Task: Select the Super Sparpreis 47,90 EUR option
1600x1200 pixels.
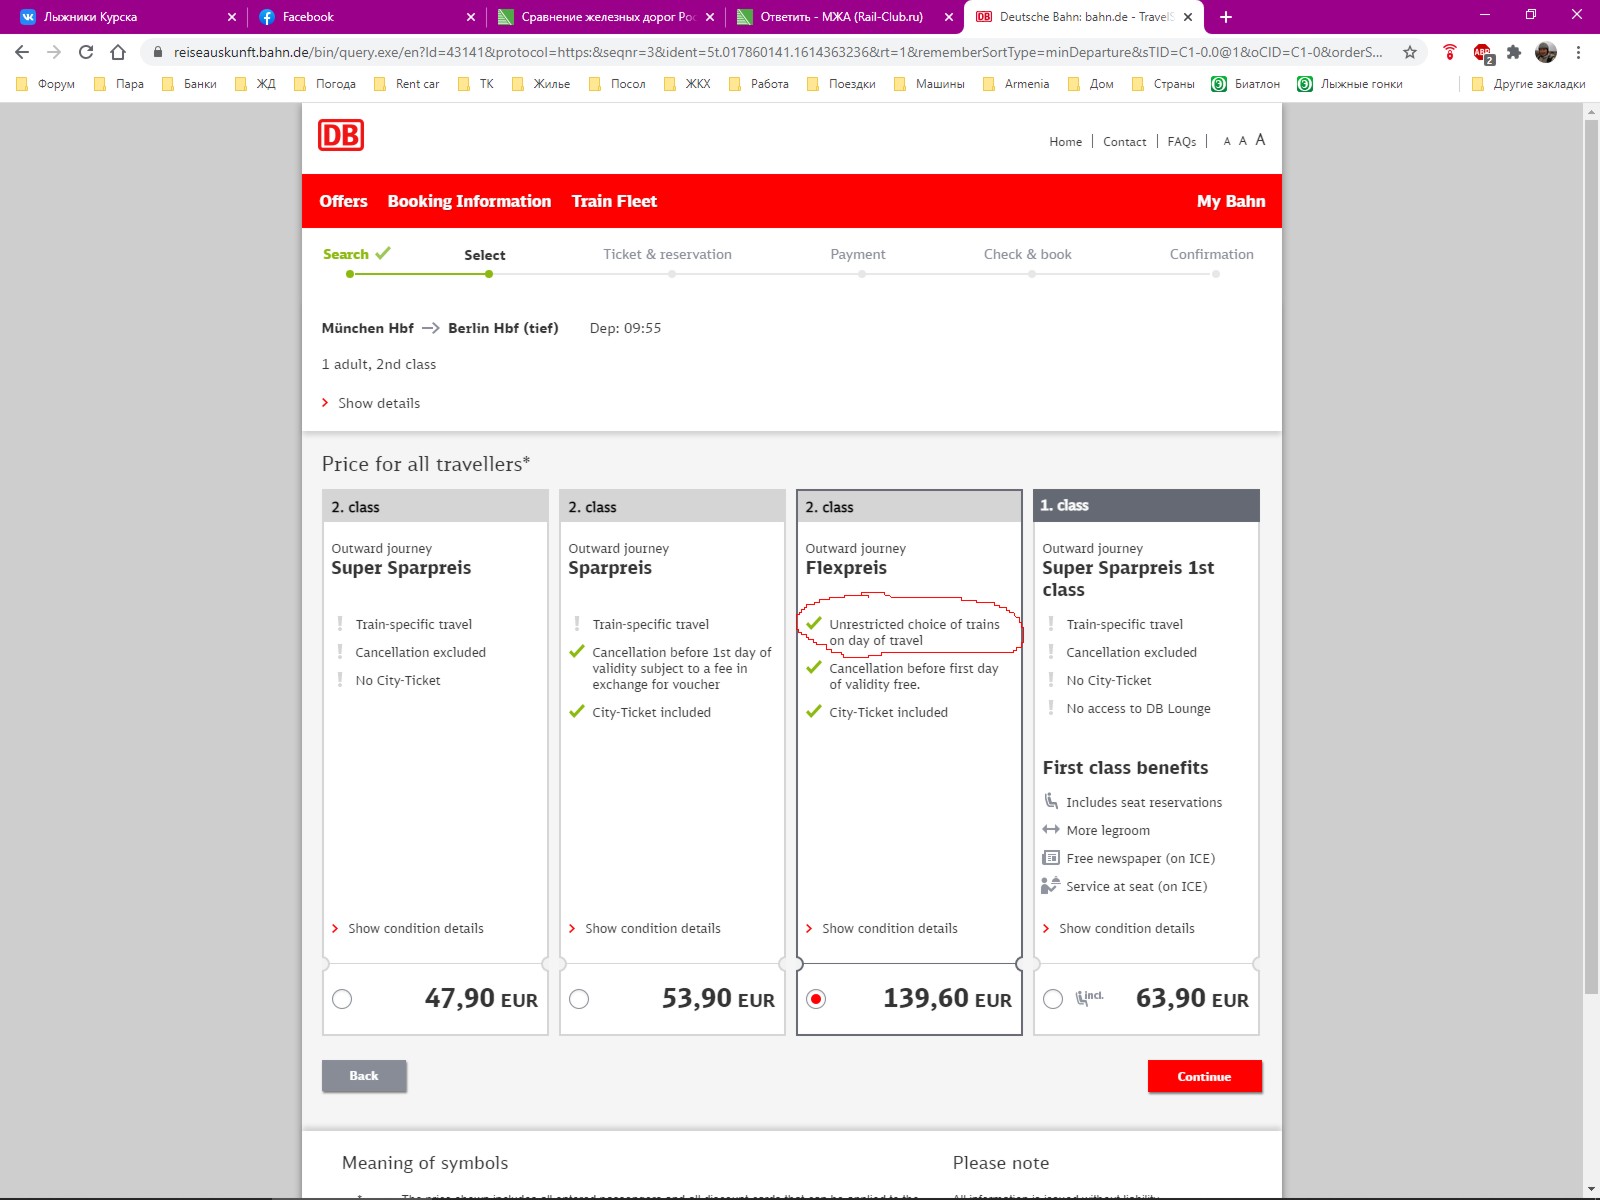Action: tap(342, 999)
